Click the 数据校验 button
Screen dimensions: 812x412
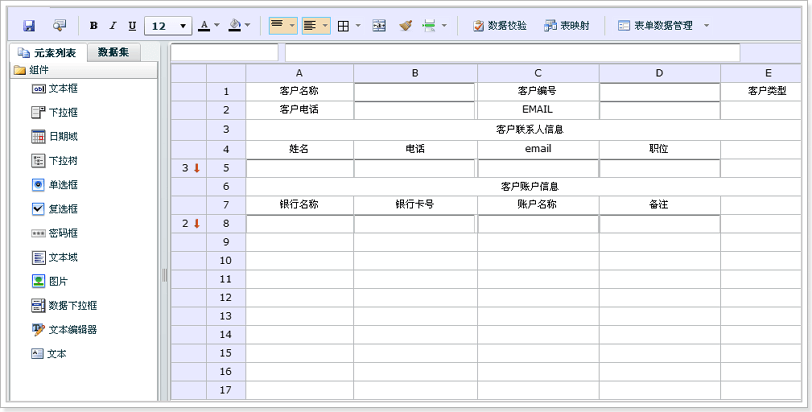pyautogui.click(x=500, y=26)
